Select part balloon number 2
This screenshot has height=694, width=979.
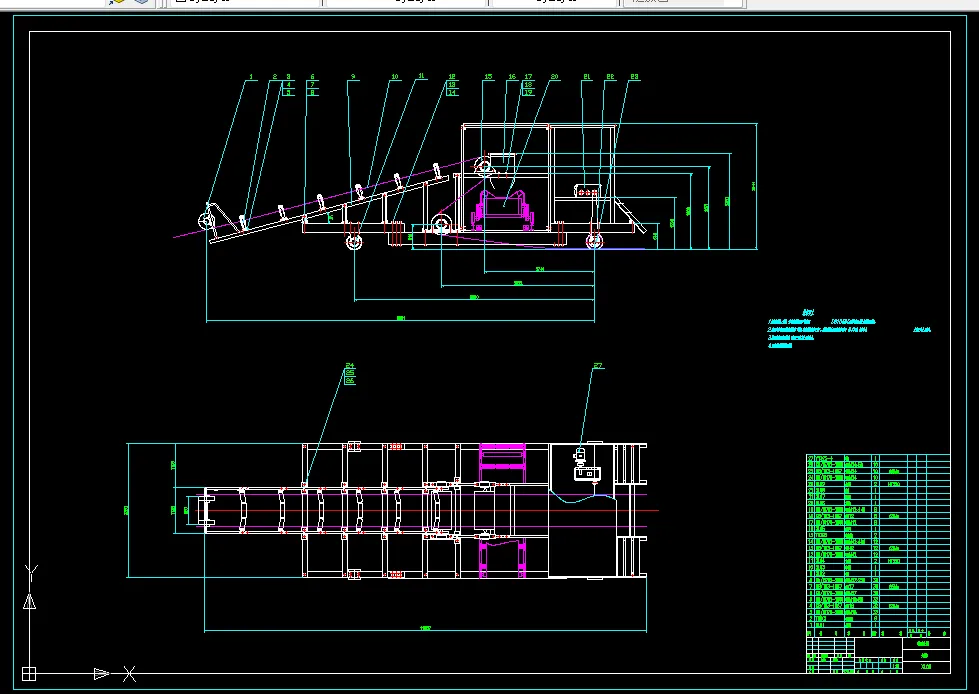point(275,77)
